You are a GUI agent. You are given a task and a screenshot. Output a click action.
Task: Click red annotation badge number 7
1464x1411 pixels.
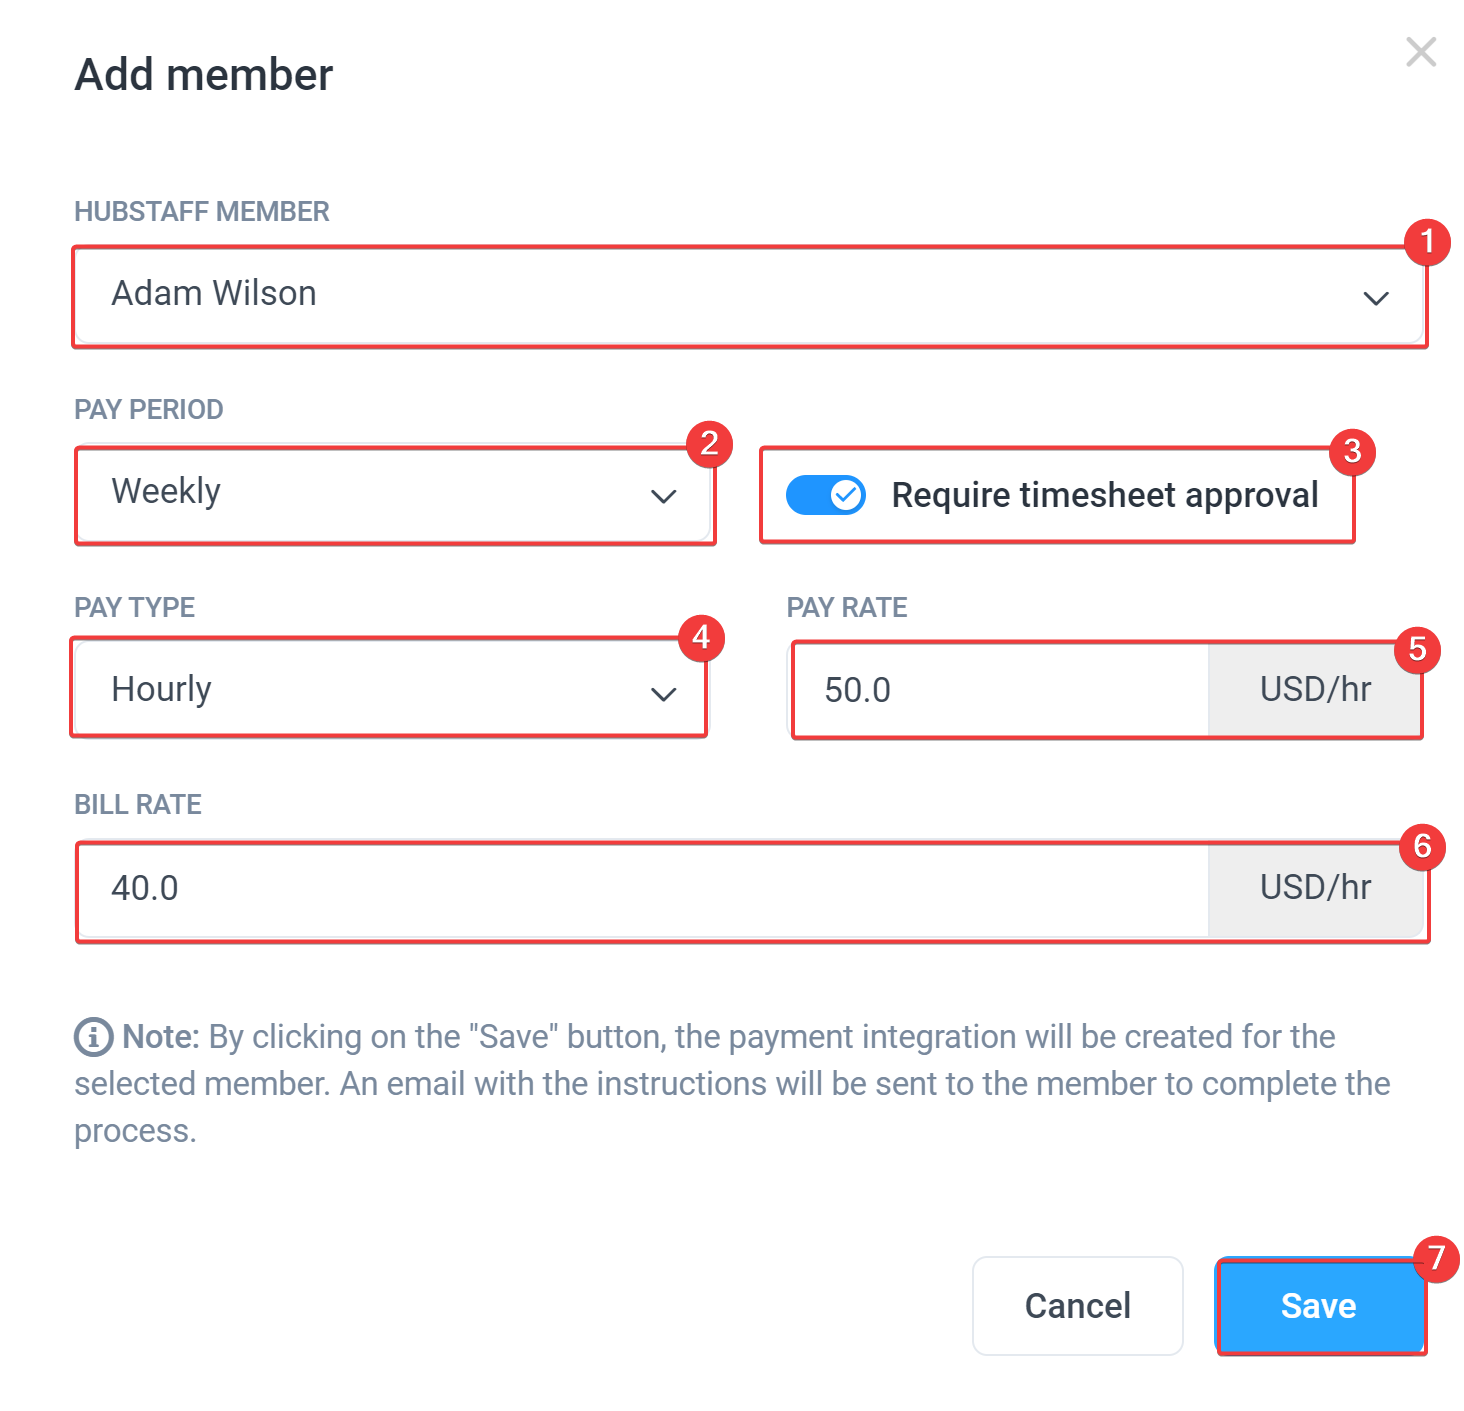[1436, 1258]
